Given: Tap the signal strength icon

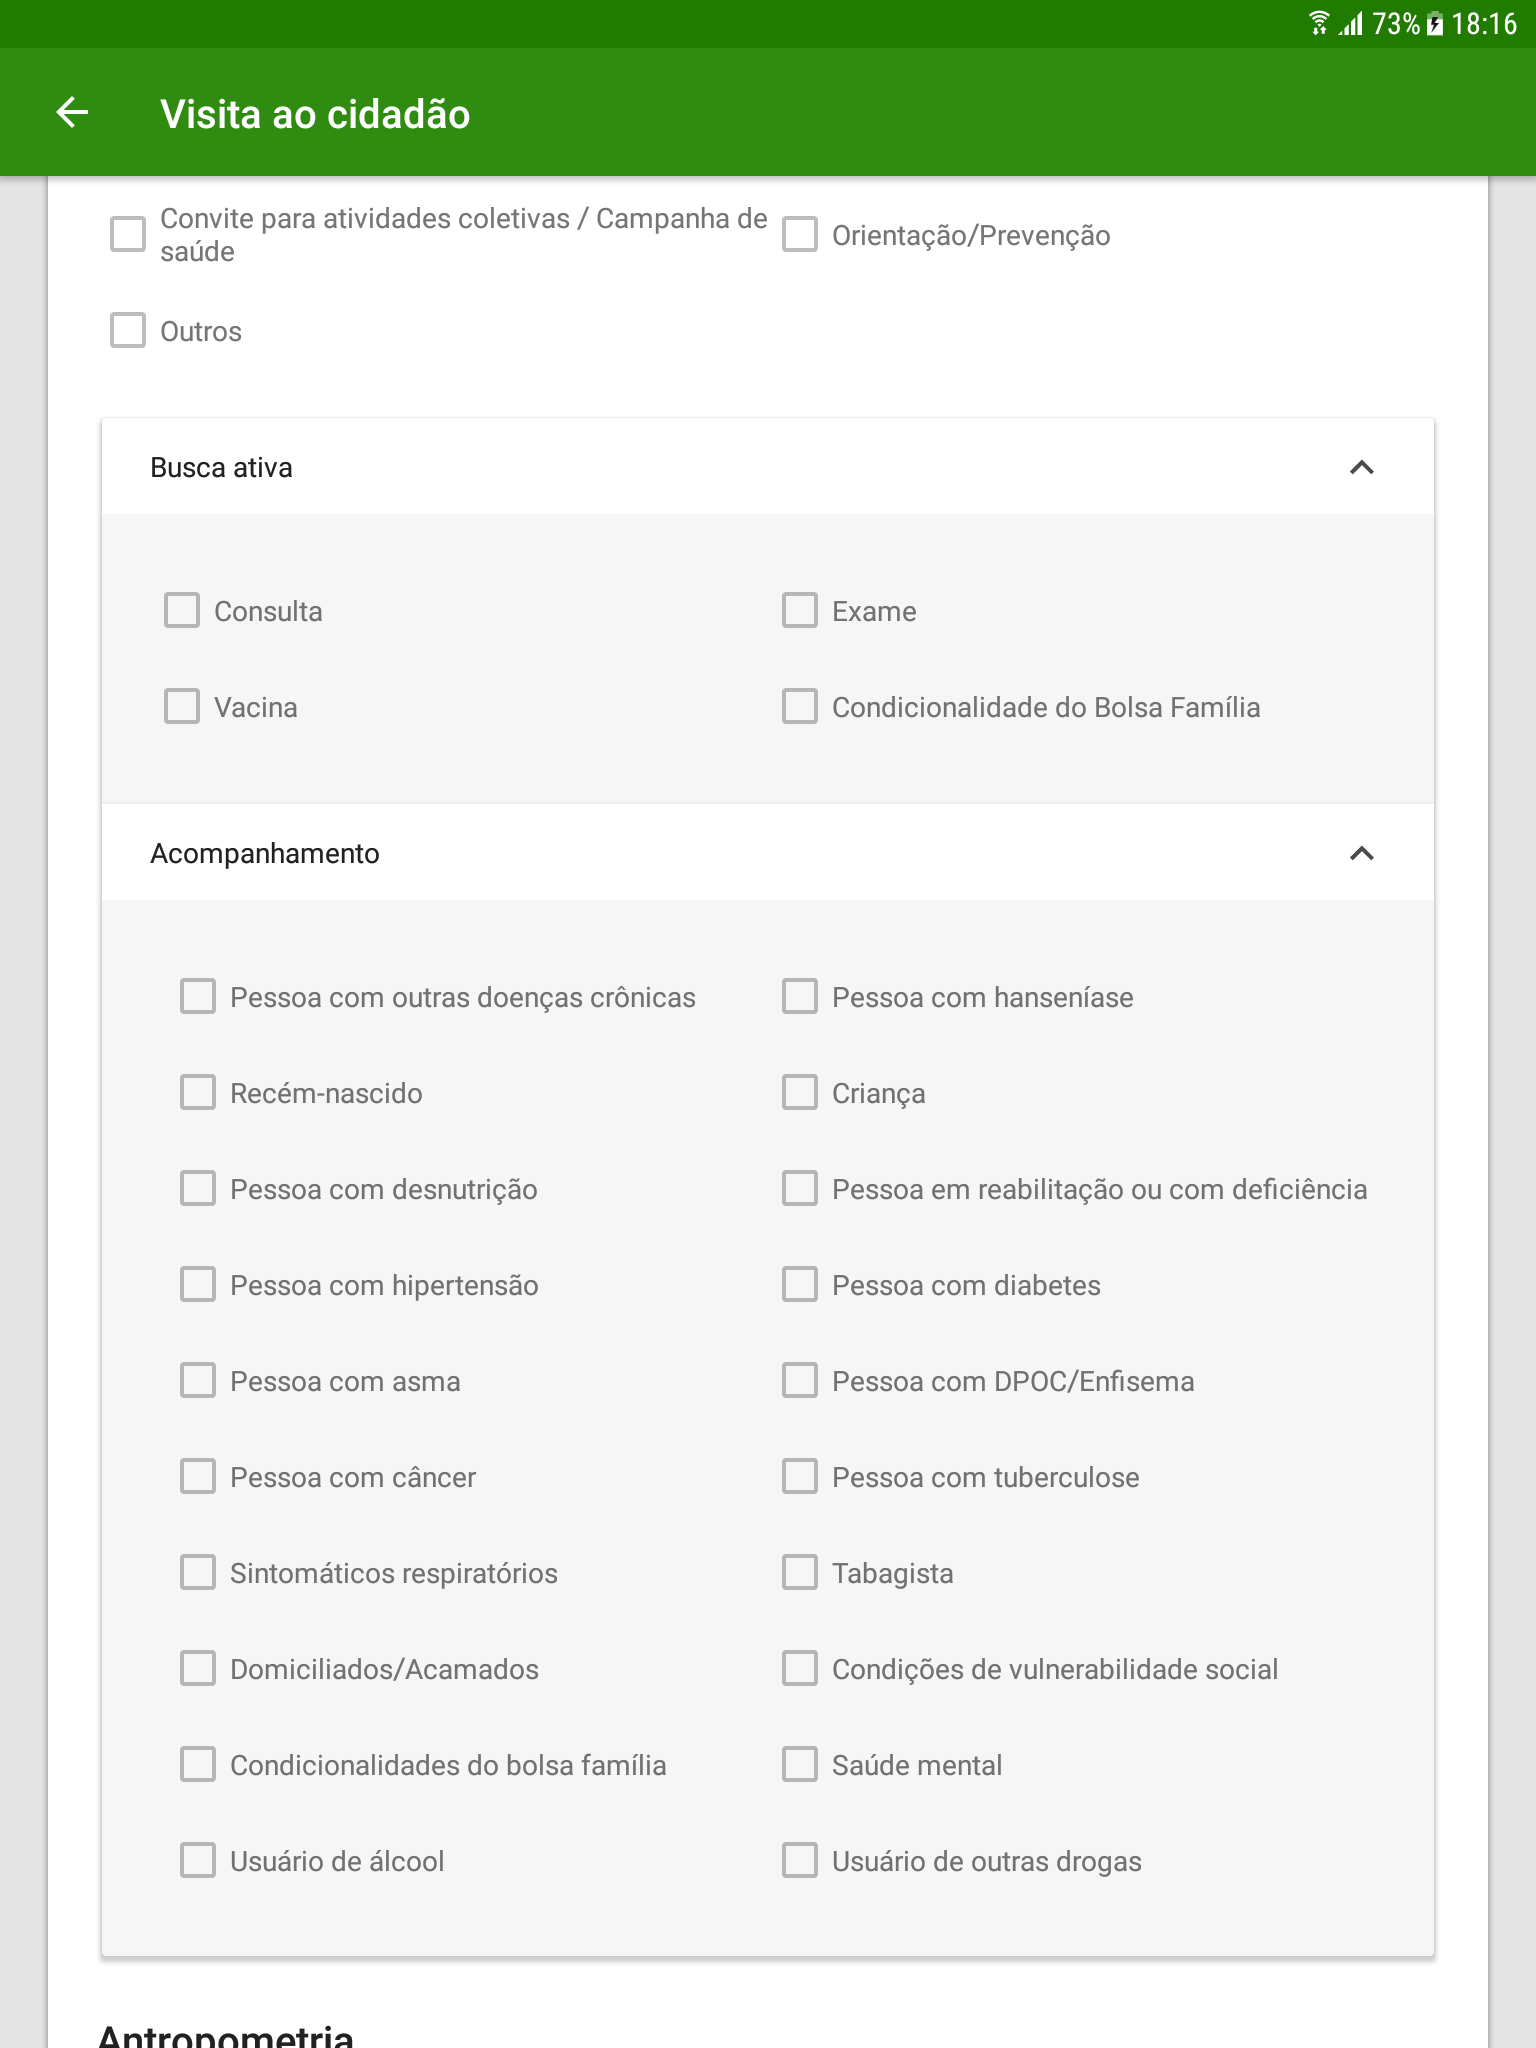Looking at the screenshot, I should pos(1351,24).
